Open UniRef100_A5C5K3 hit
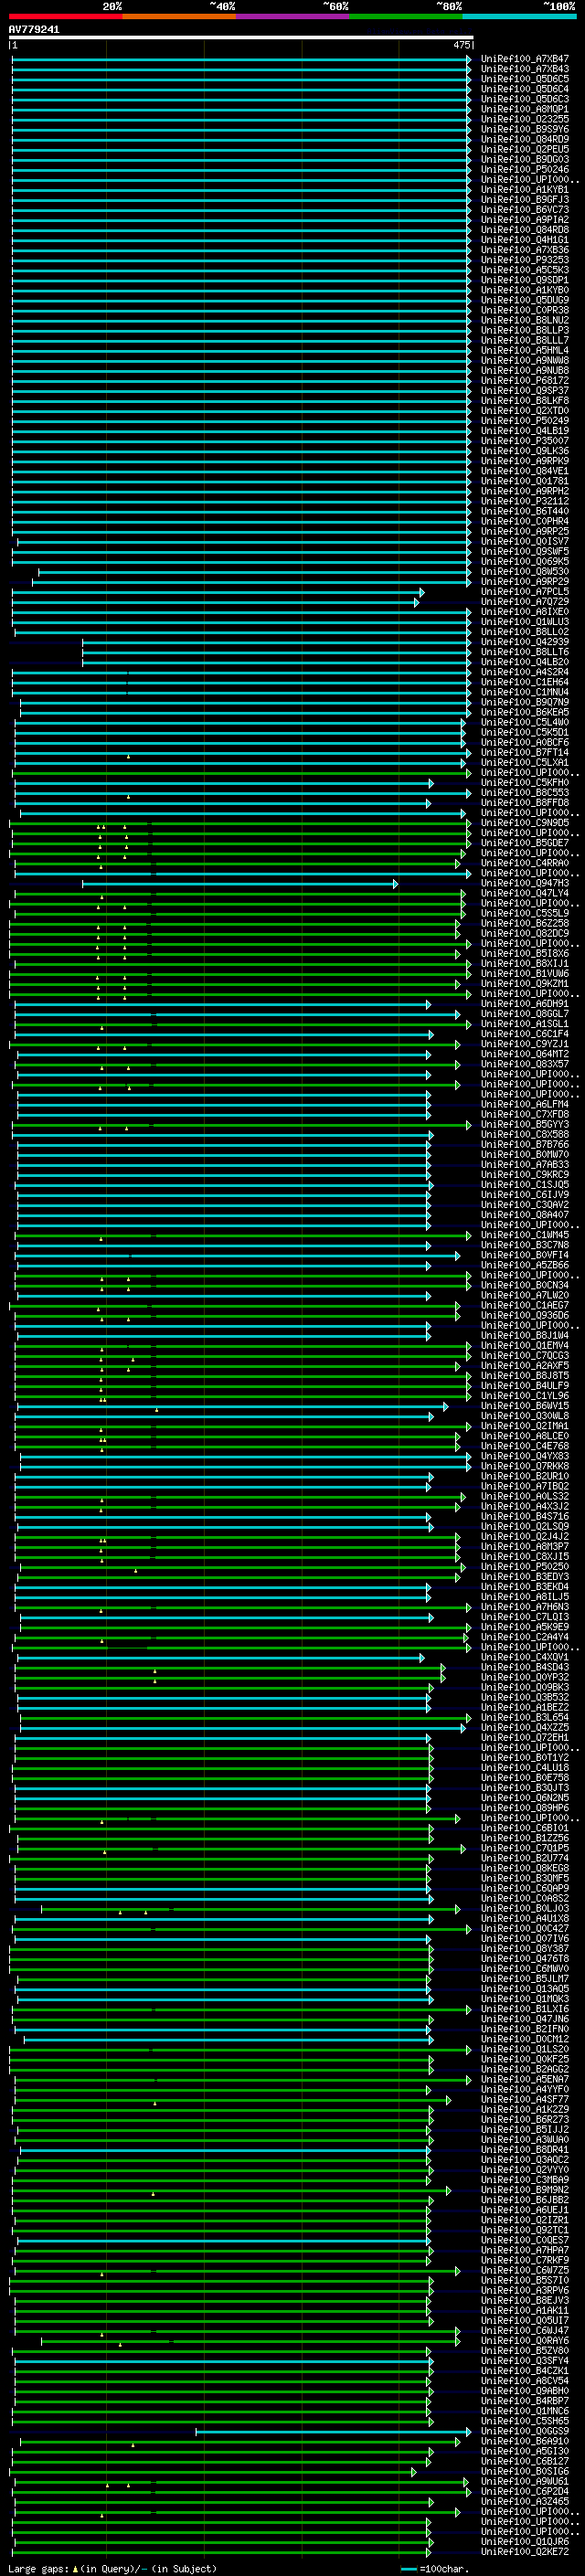 525,270
